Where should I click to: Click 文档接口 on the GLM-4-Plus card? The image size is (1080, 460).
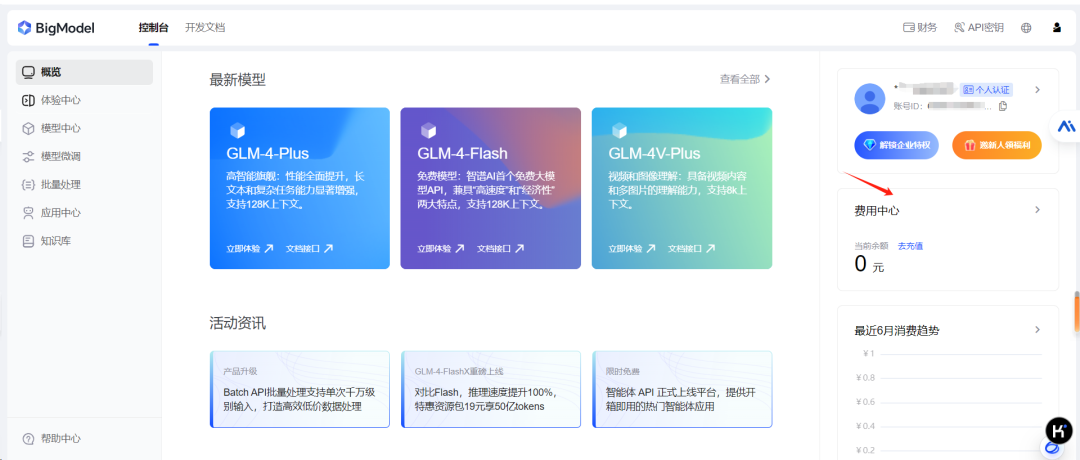[309, 249]
